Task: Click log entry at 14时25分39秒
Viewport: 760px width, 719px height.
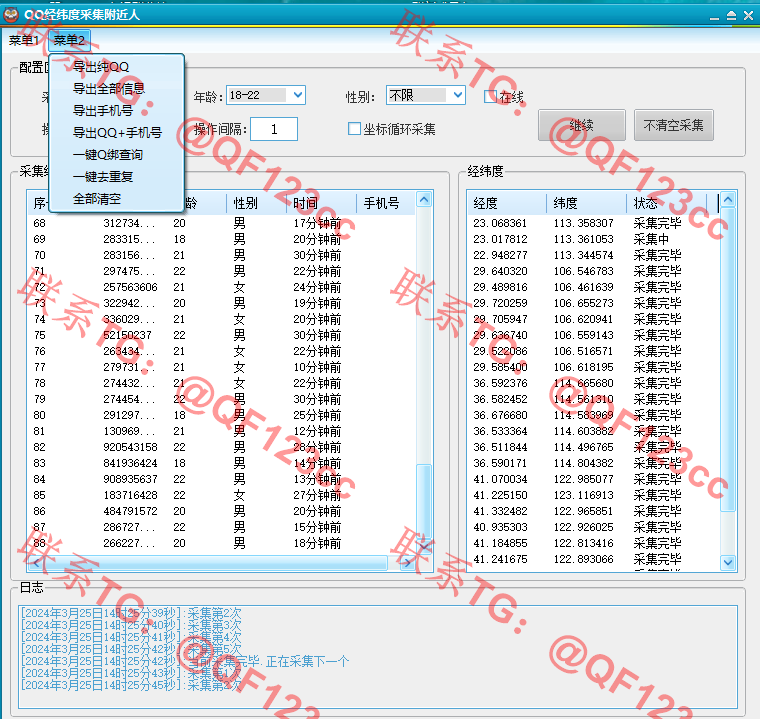Action: [131, 613]
